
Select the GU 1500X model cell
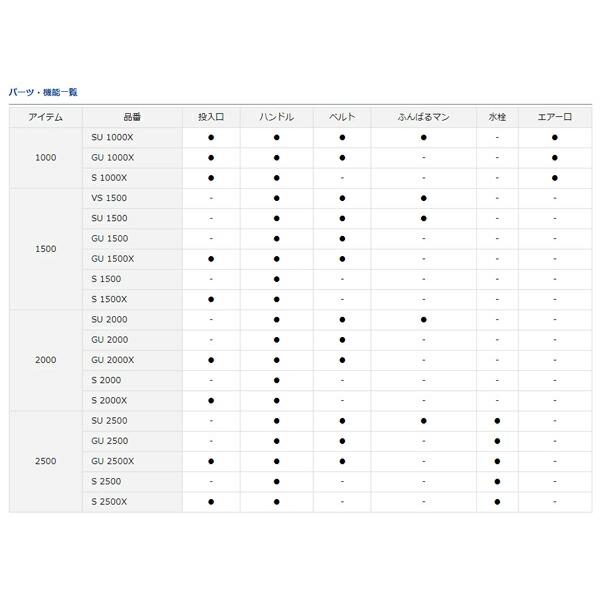tap(111, 258)
